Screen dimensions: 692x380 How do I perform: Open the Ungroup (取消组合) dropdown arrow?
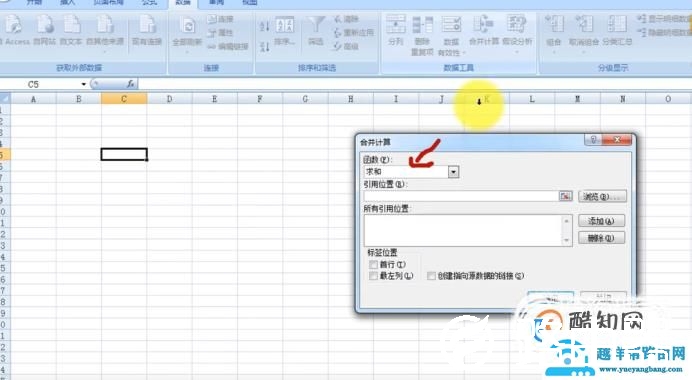[583, 52]
